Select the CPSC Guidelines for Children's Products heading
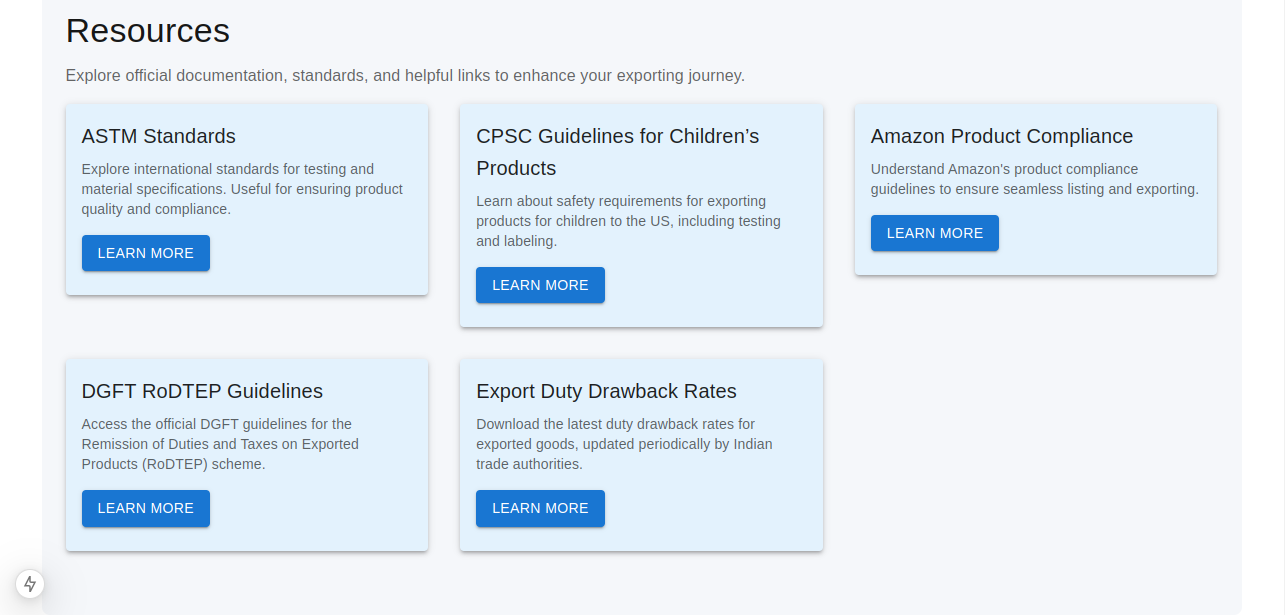 point(616,152)
